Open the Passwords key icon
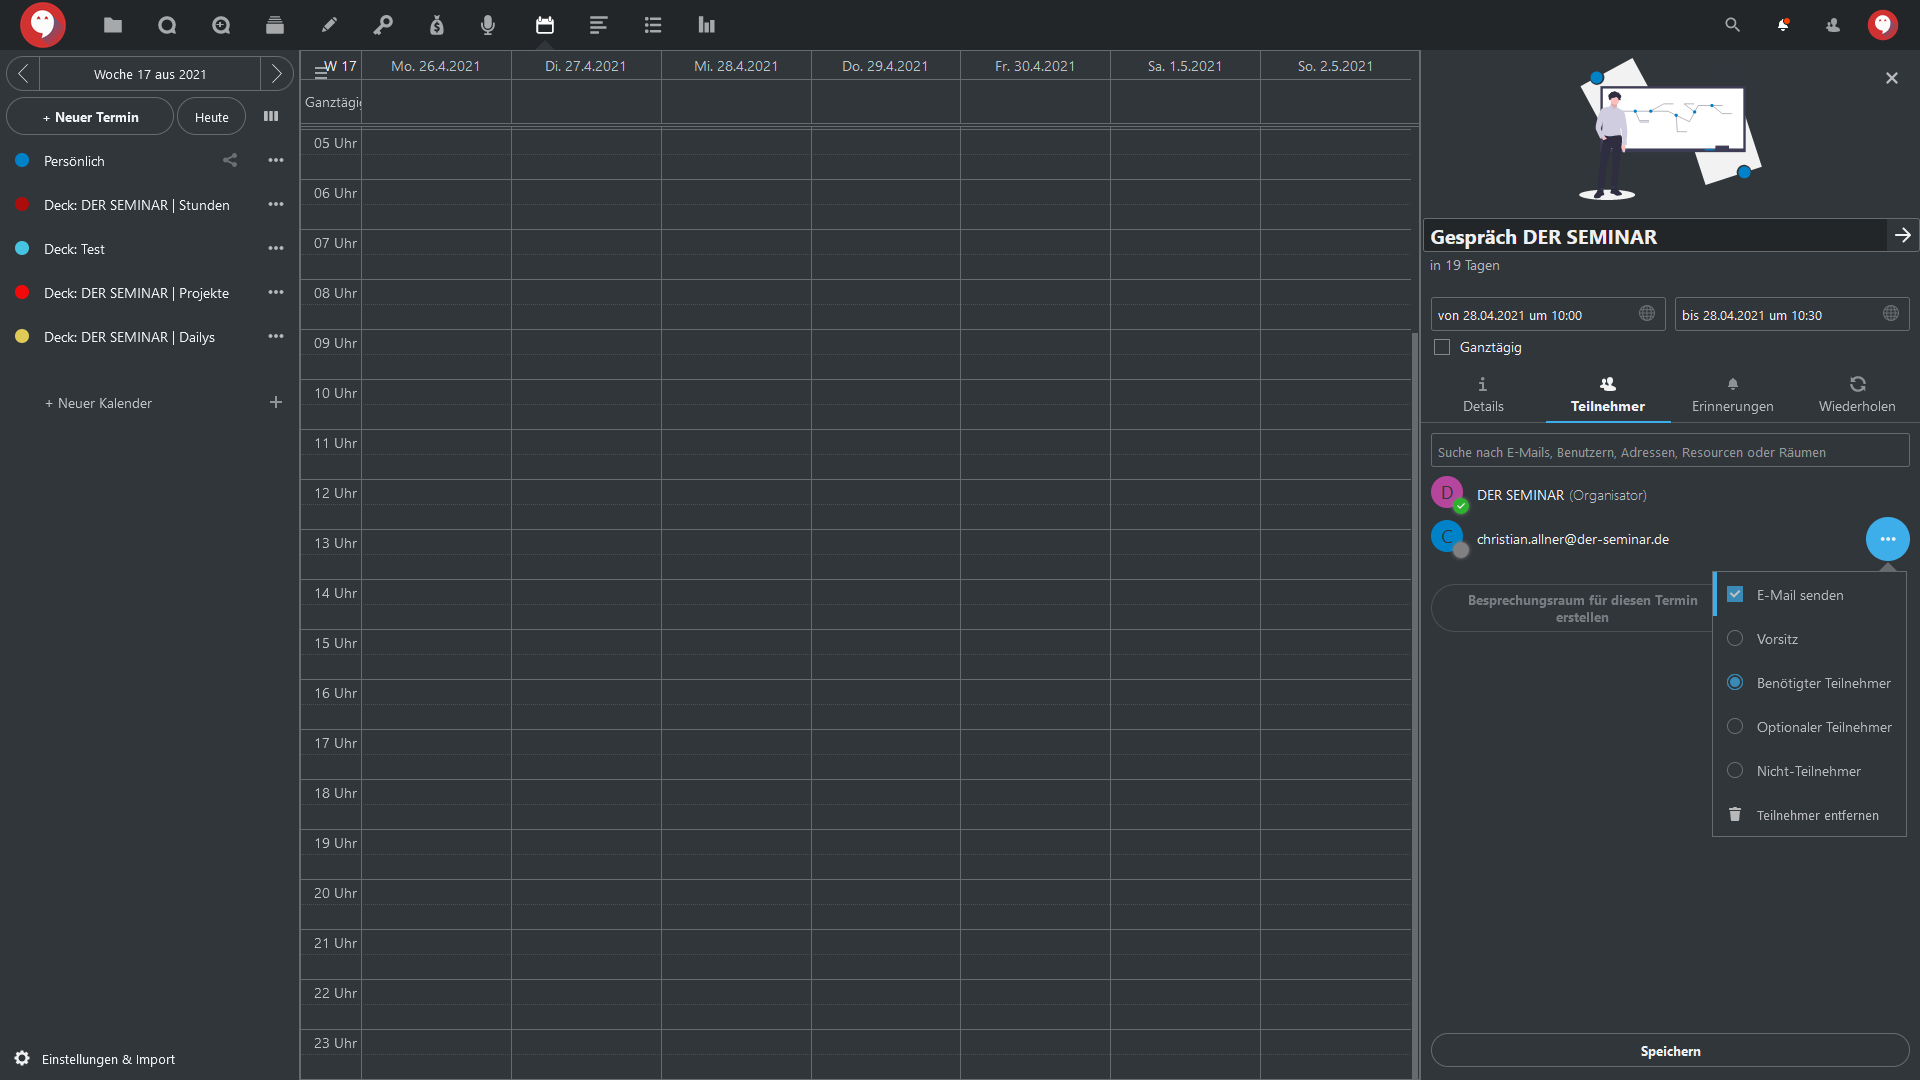The width and height of the screenshot is (1920, 1080). (x=383, y=25)
